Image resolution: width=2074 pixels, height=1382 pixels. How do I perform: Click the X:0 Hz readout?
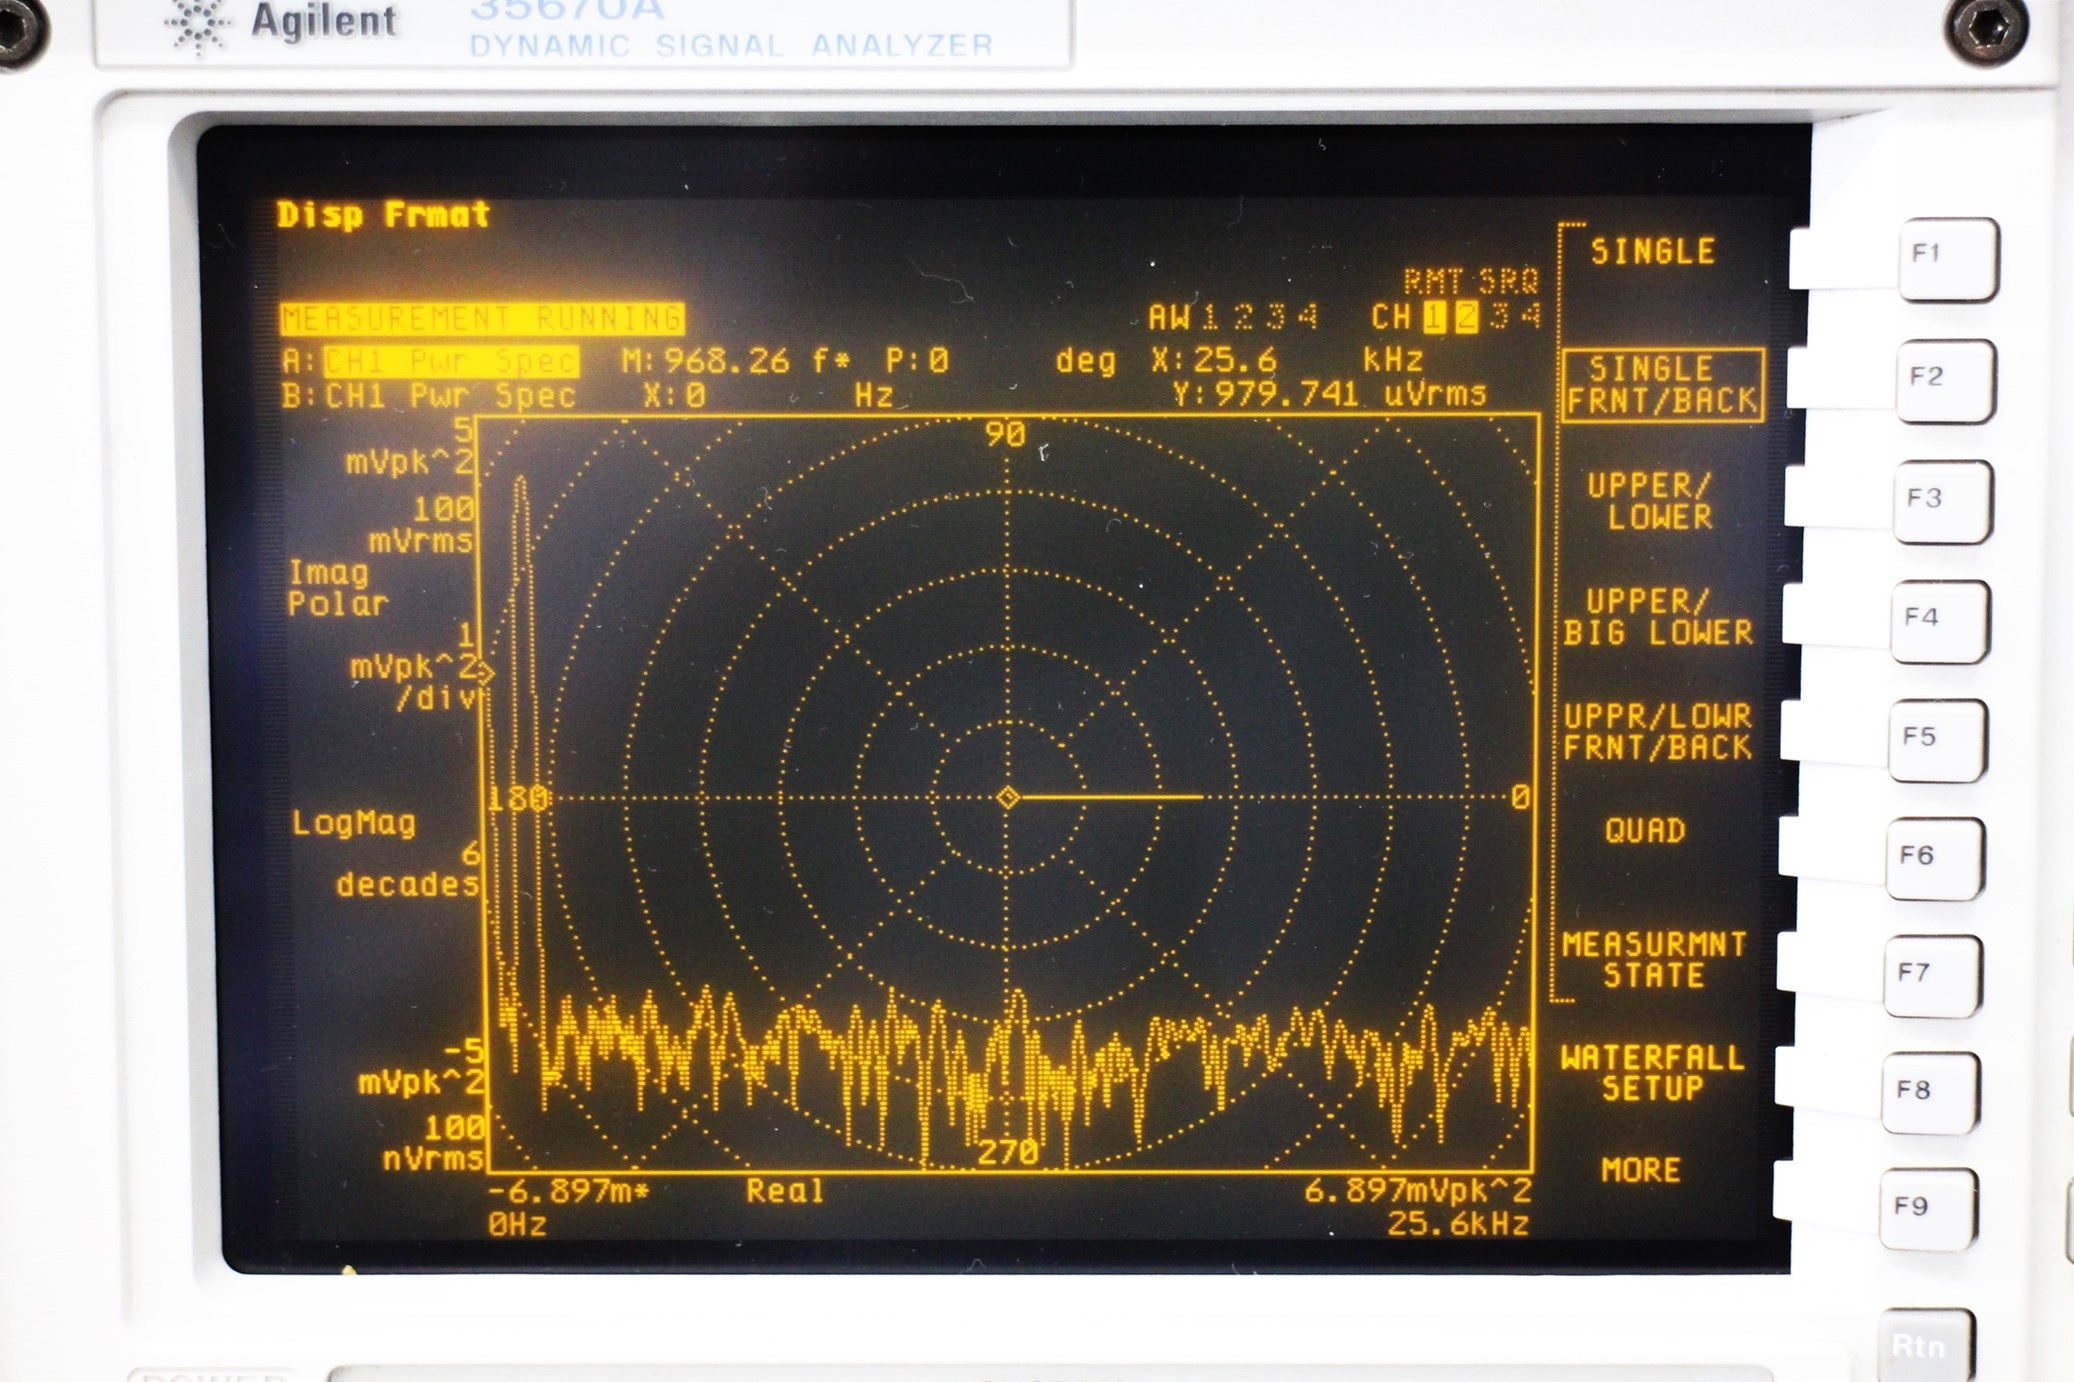coord(768,396)
